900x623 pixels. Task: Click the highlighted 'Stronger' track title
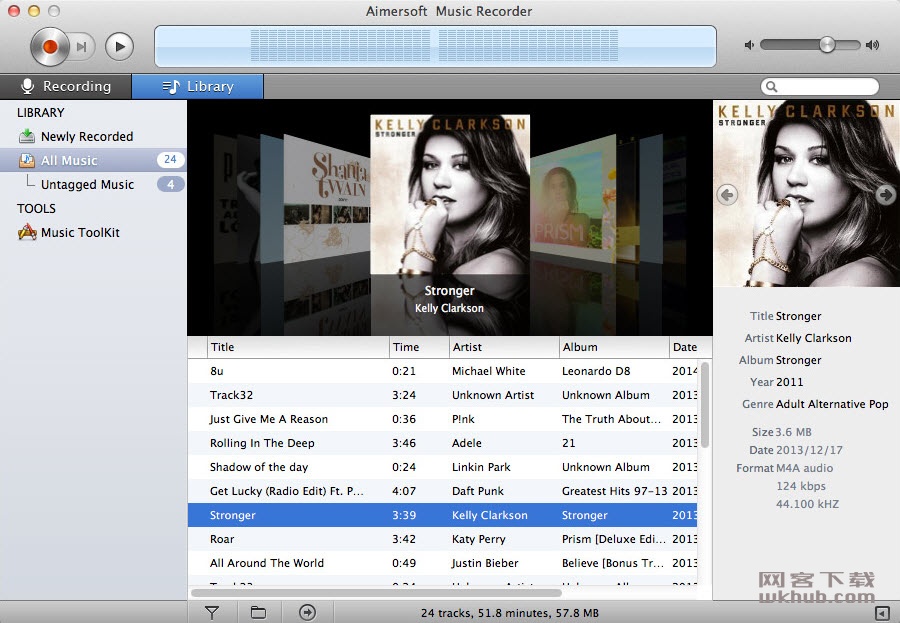232,515
